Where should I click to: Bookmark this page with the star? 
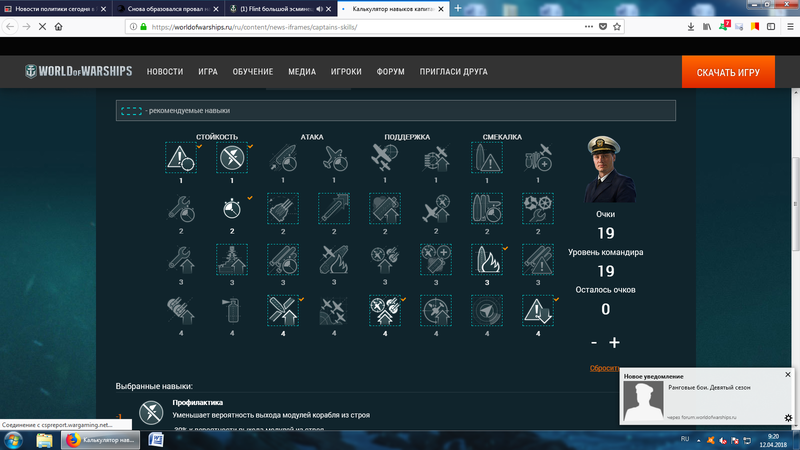point(617,27)
